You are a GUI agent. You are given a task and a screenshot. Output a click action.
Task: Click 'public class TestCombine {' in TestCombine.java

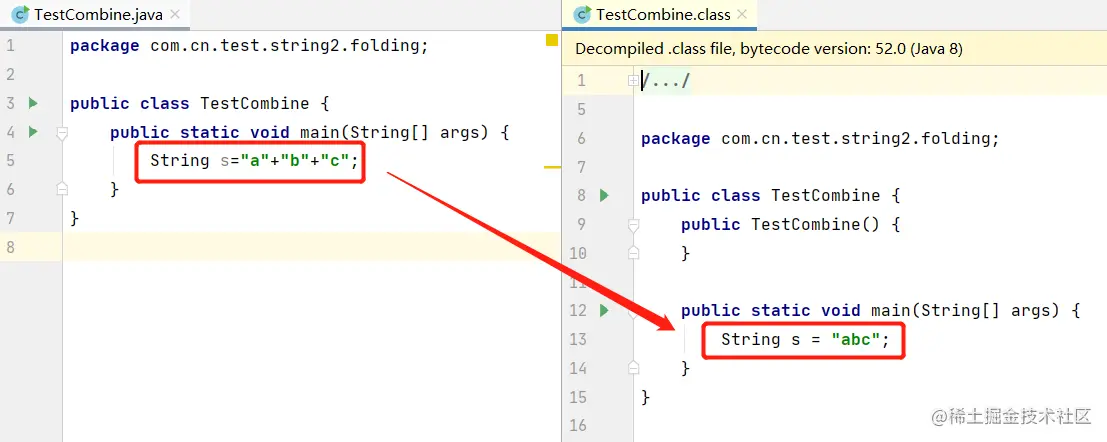(200, 104)
